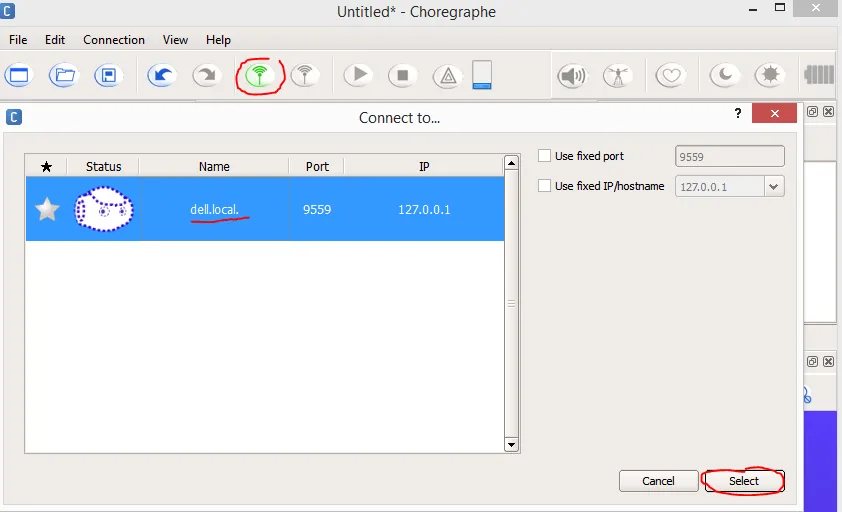This screenshot has height=512, width=842.
Task: Open the Connection menu
Action: (x=114, y=40)
